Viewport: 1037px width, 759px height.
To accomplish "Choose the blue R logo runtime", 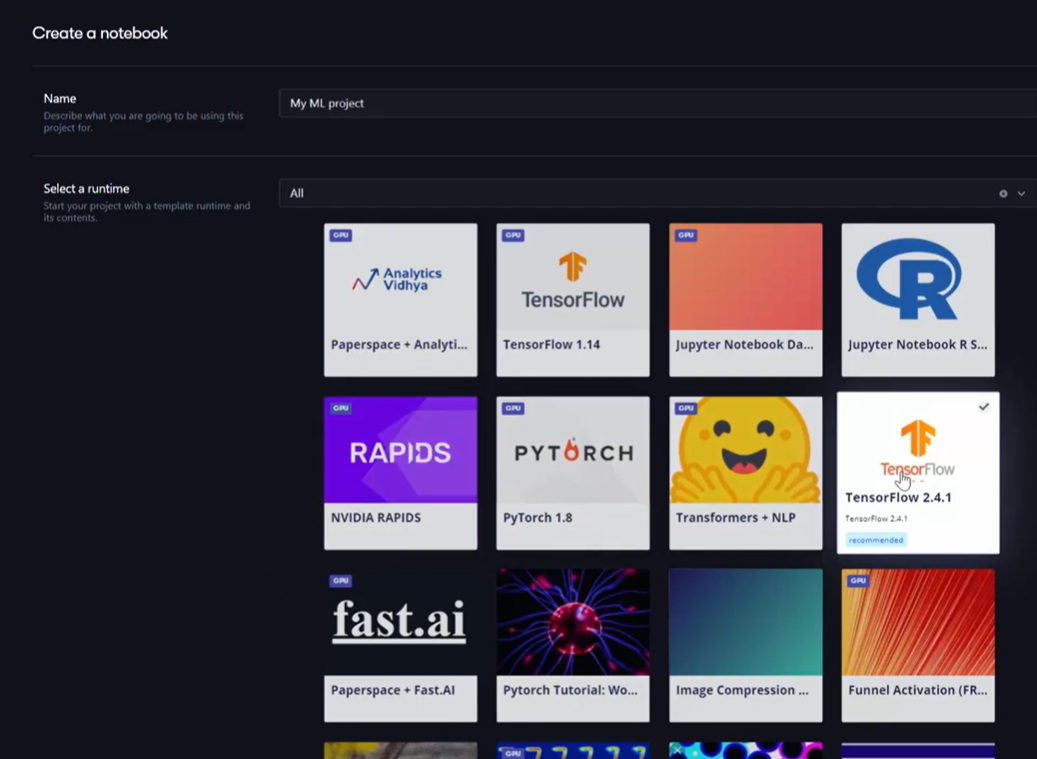I will [909, 278].
